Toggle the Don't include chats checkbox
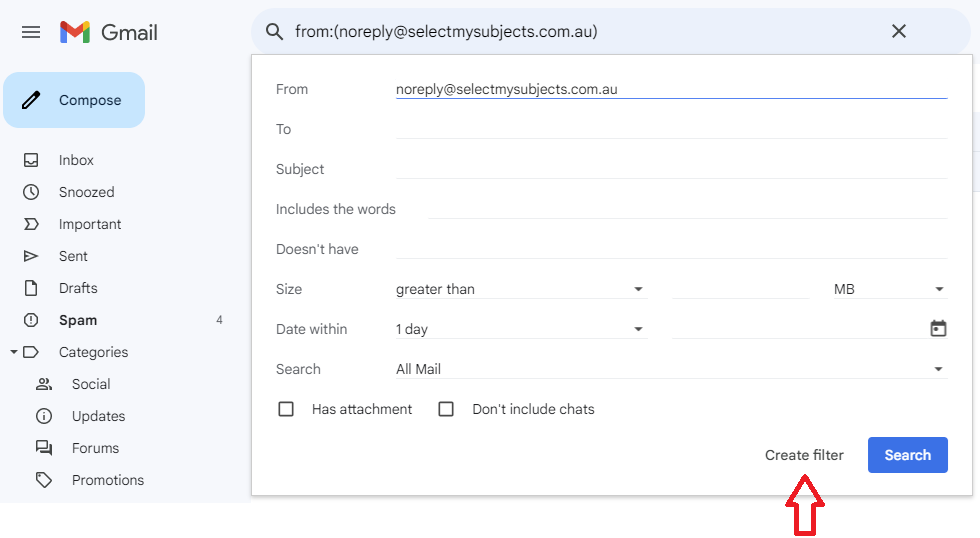Screen dimensions: 980x538 446,409
